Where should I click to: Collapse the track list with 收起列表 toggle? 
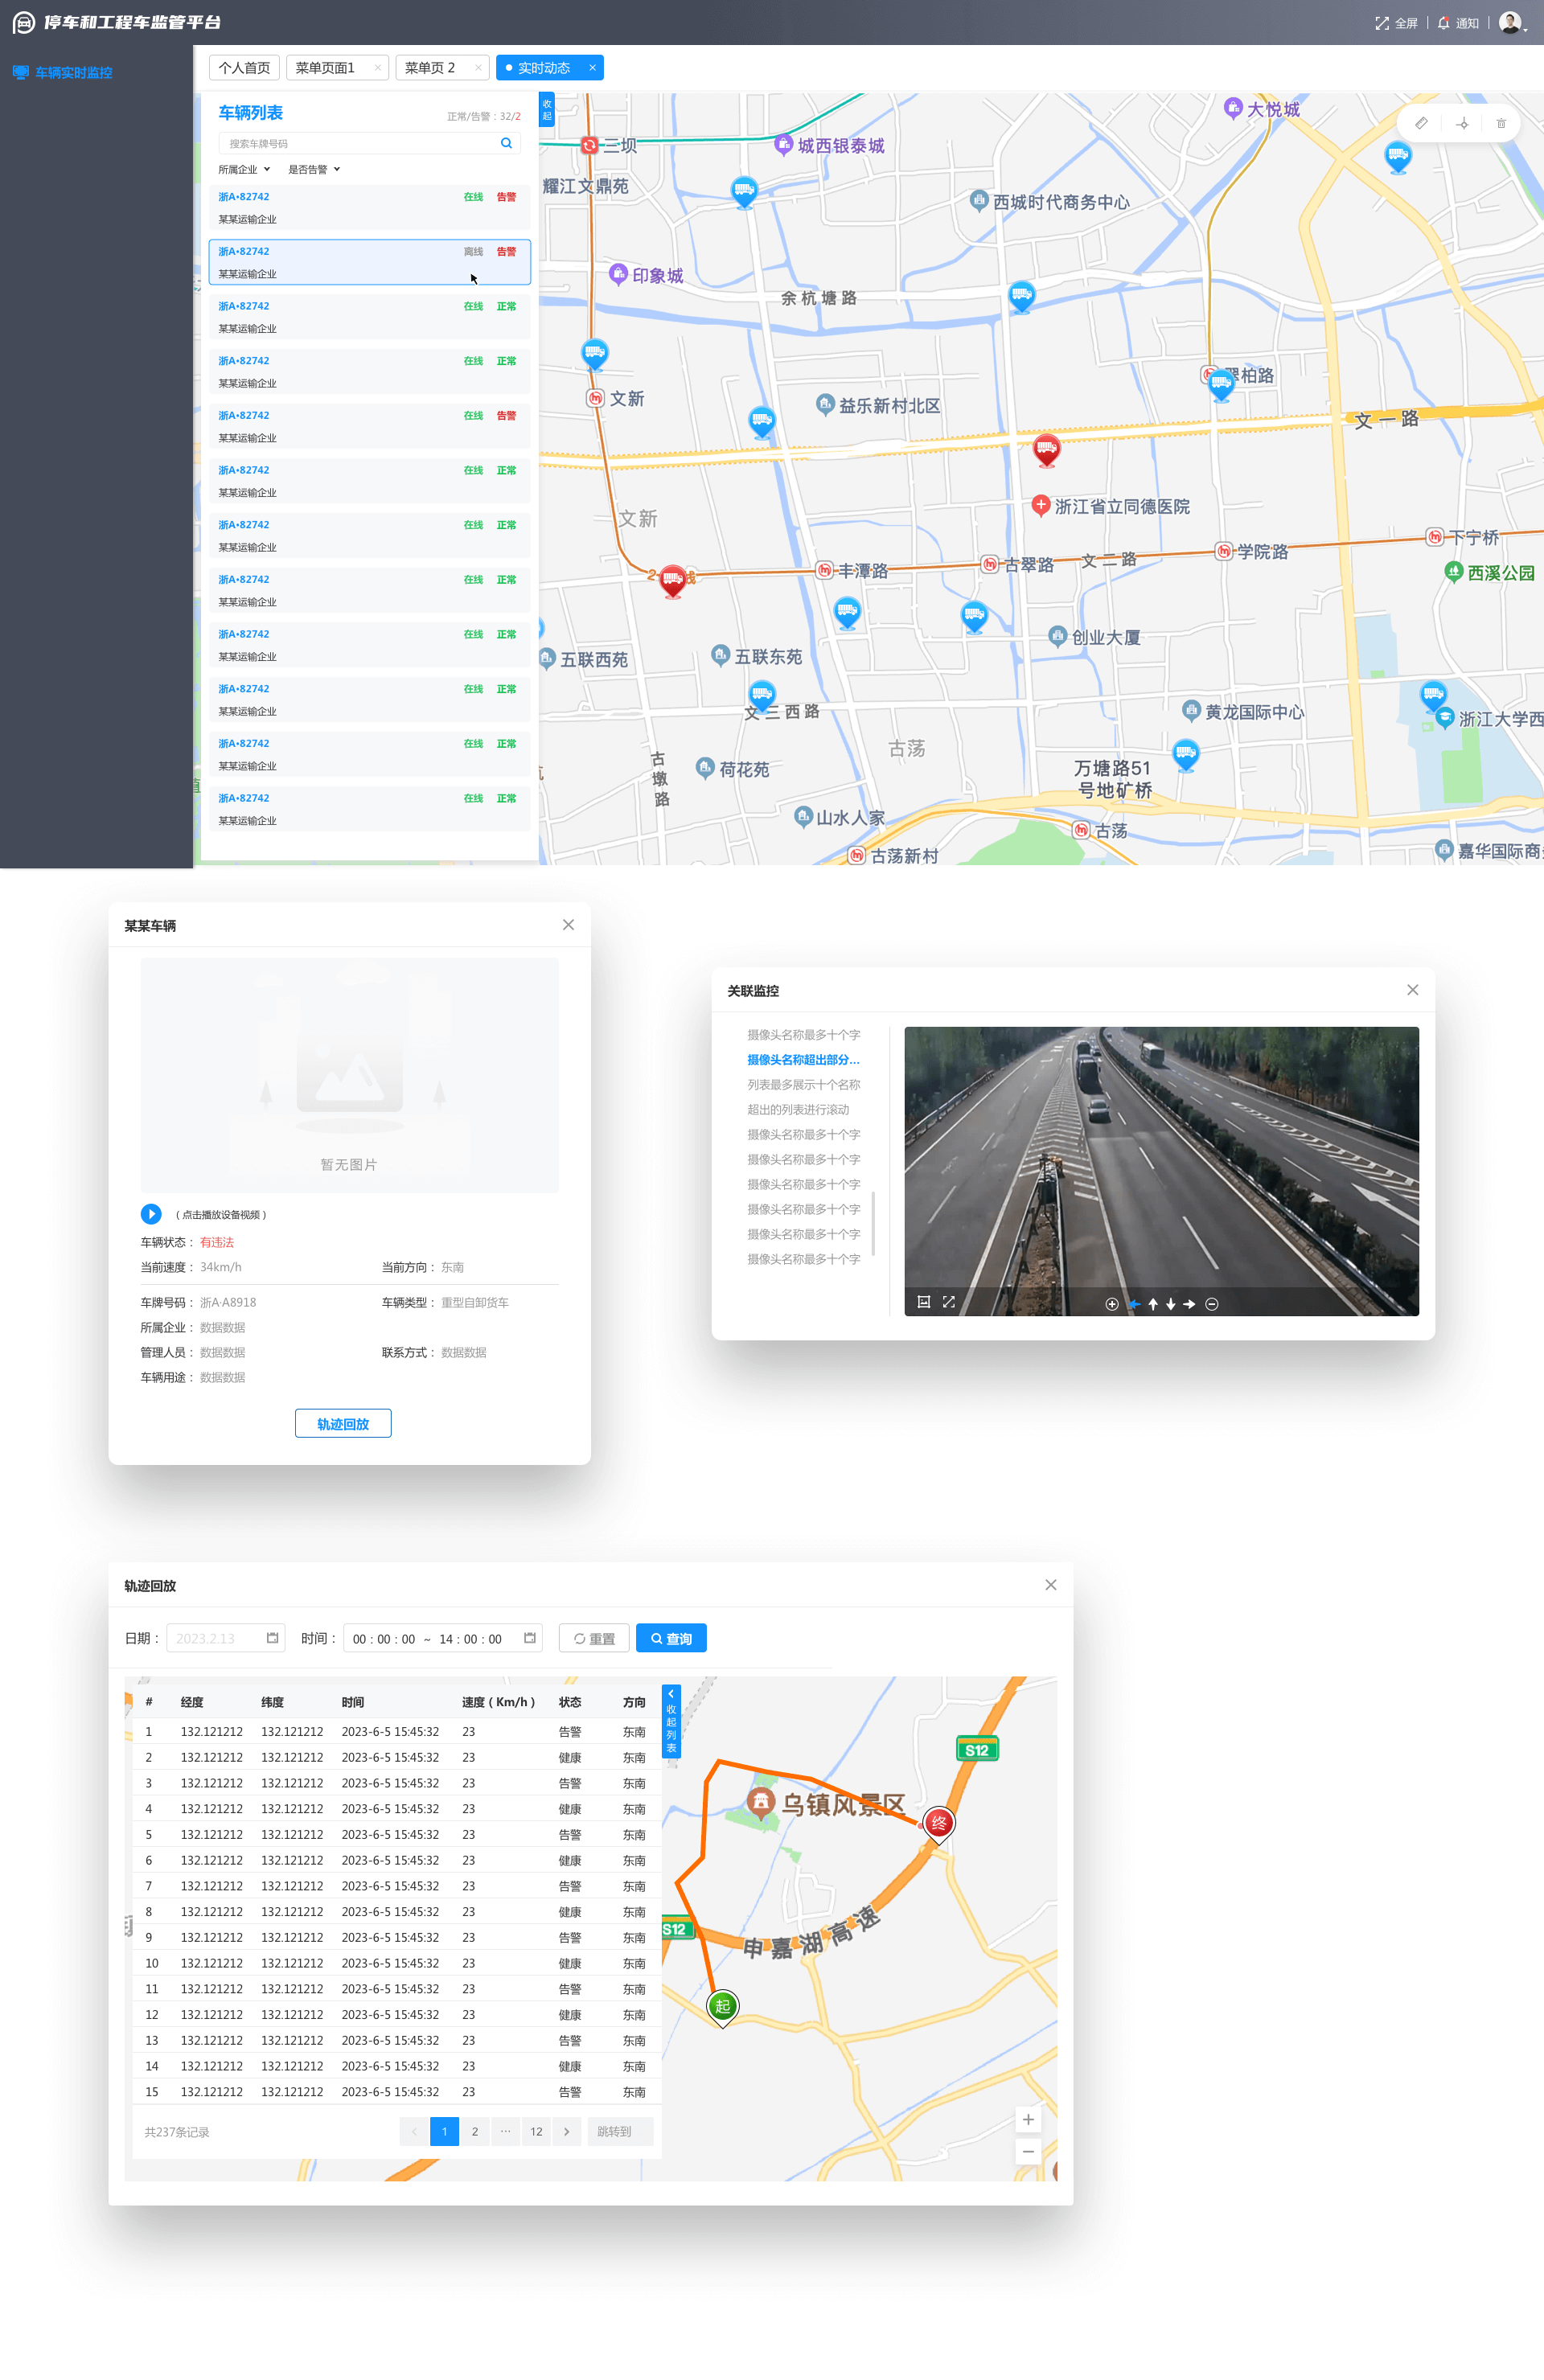pos(671,1721)
